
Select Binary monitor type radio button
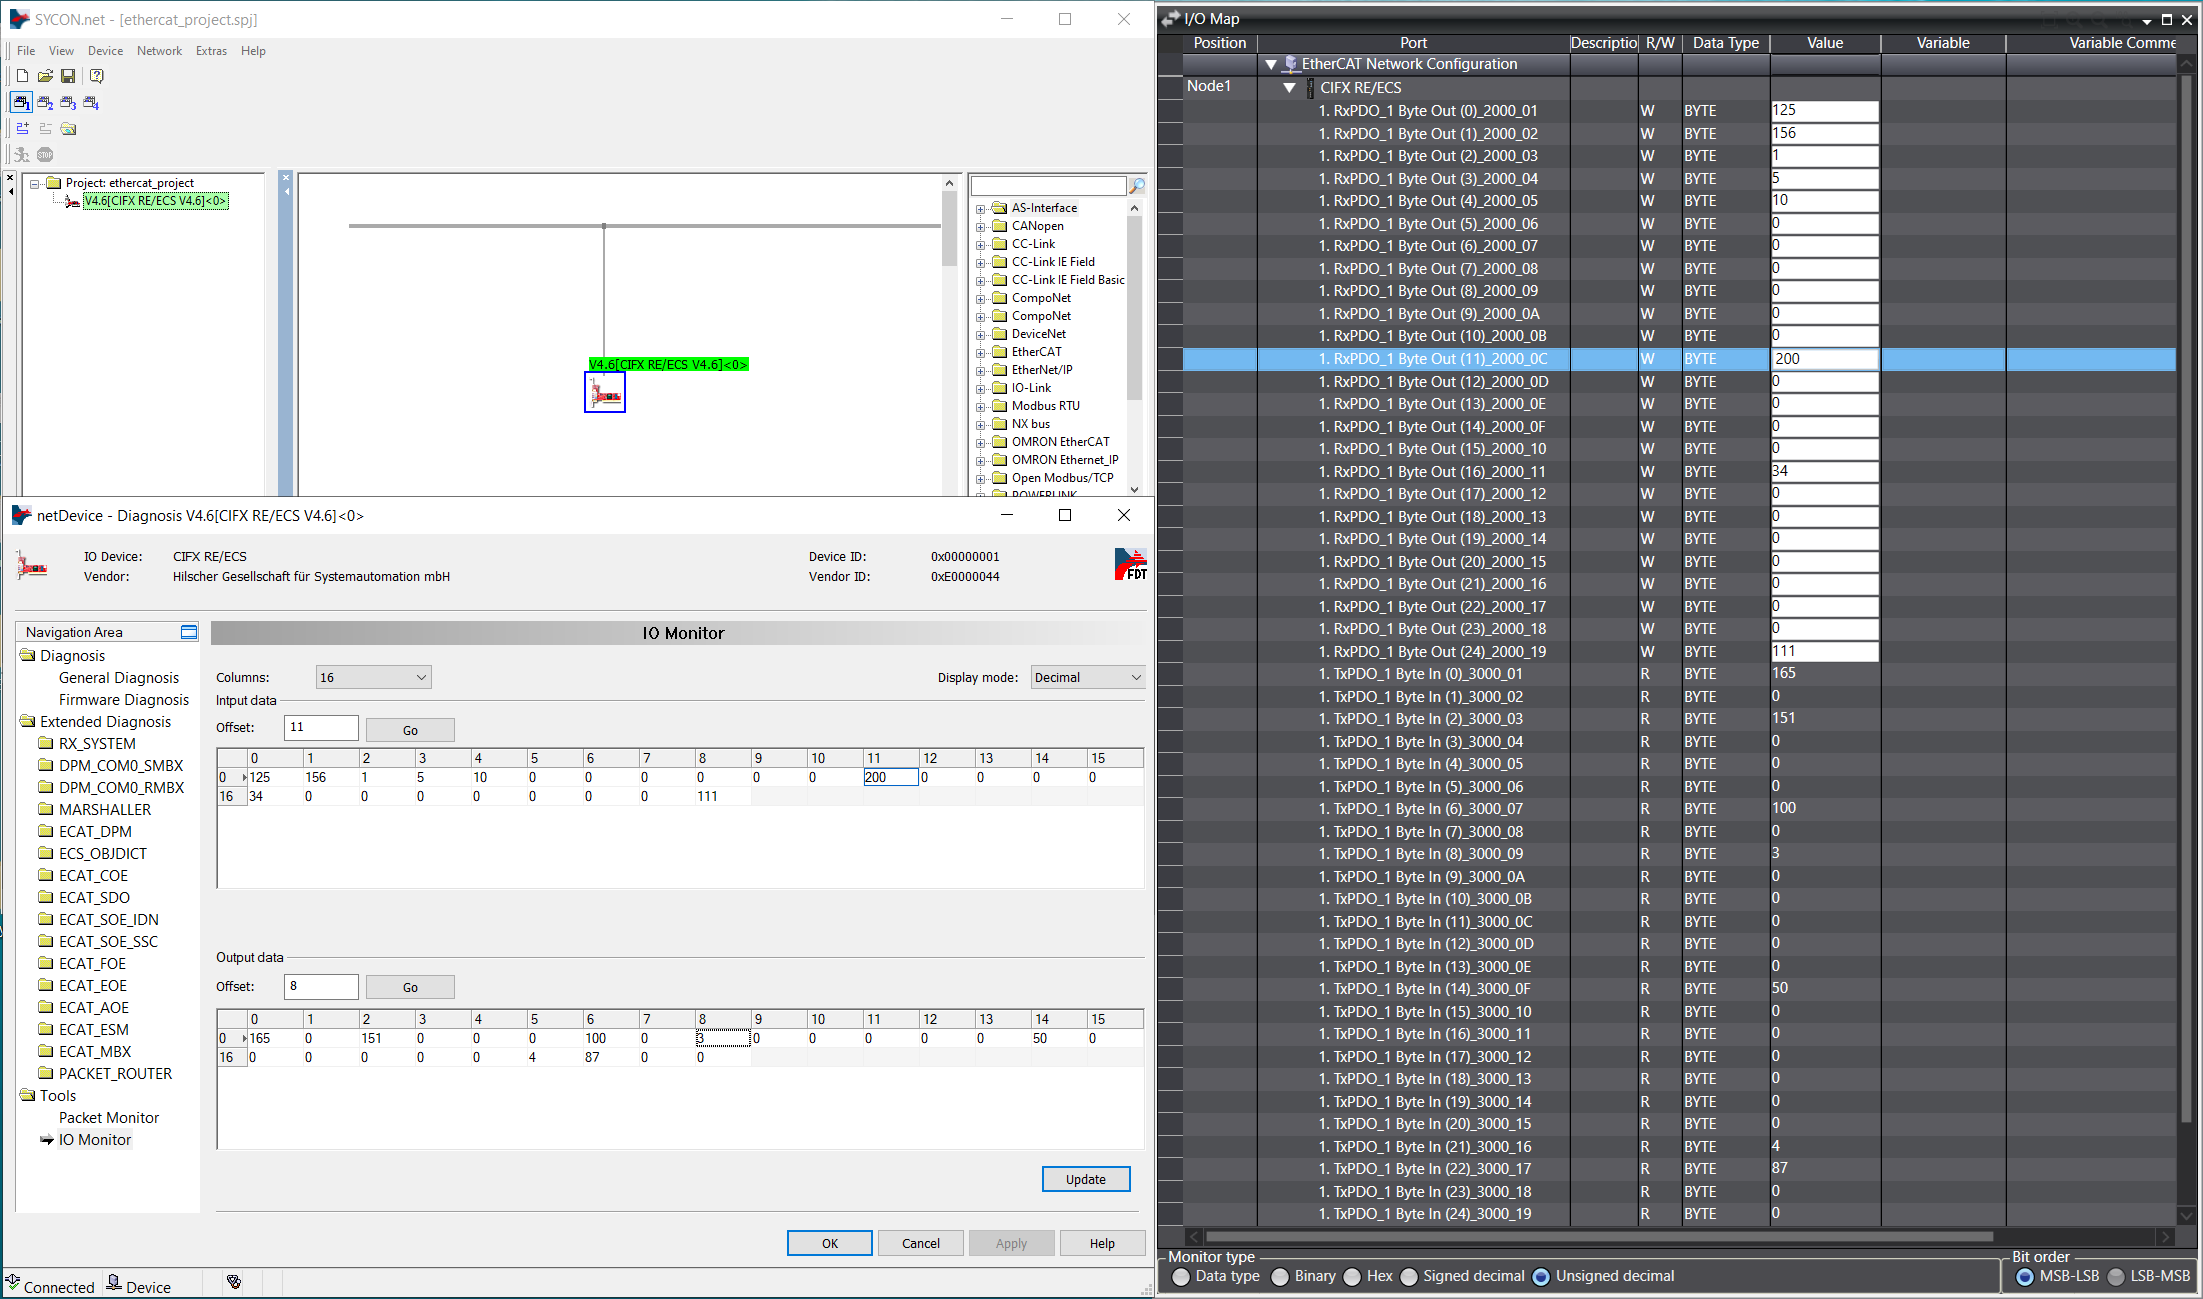[1280, 1276]
